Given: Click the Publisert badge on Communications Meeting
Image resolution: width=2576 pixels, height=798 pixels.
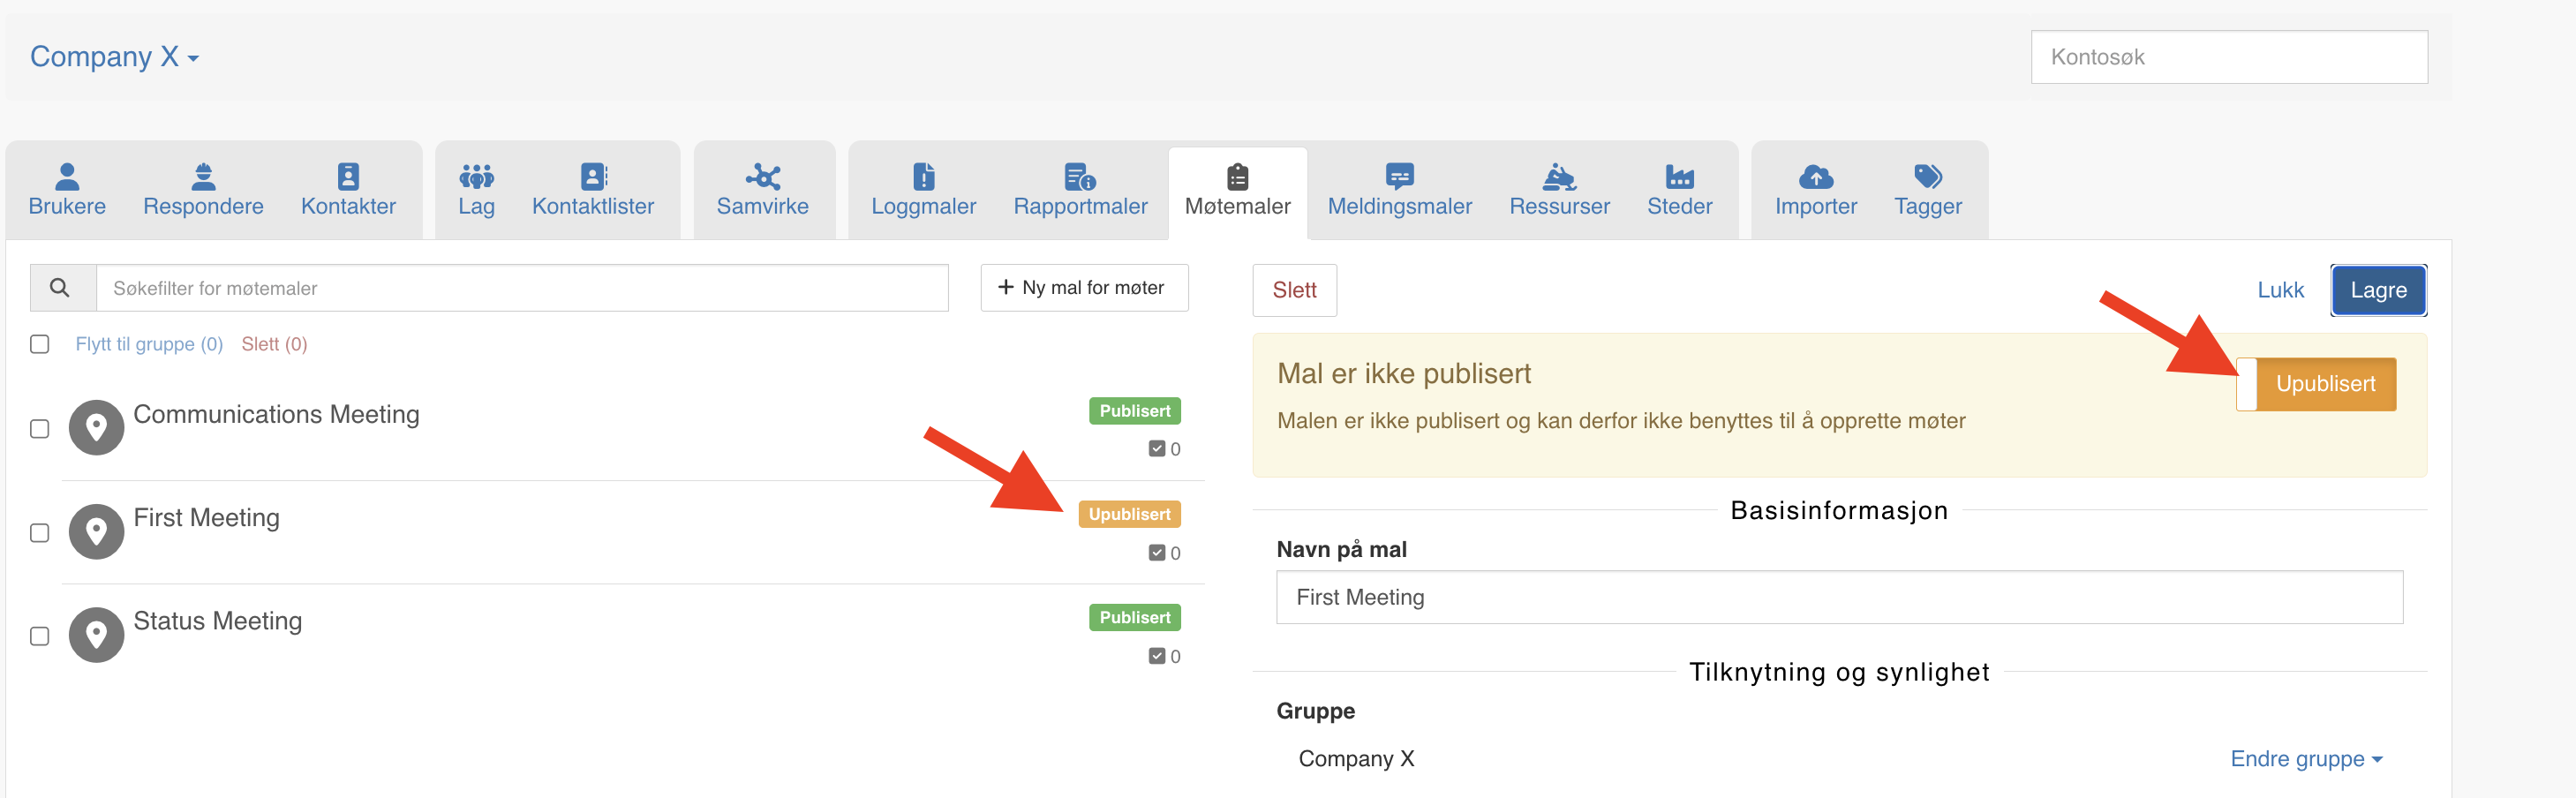Looking at the screenshot, I should click(1134, 411).
